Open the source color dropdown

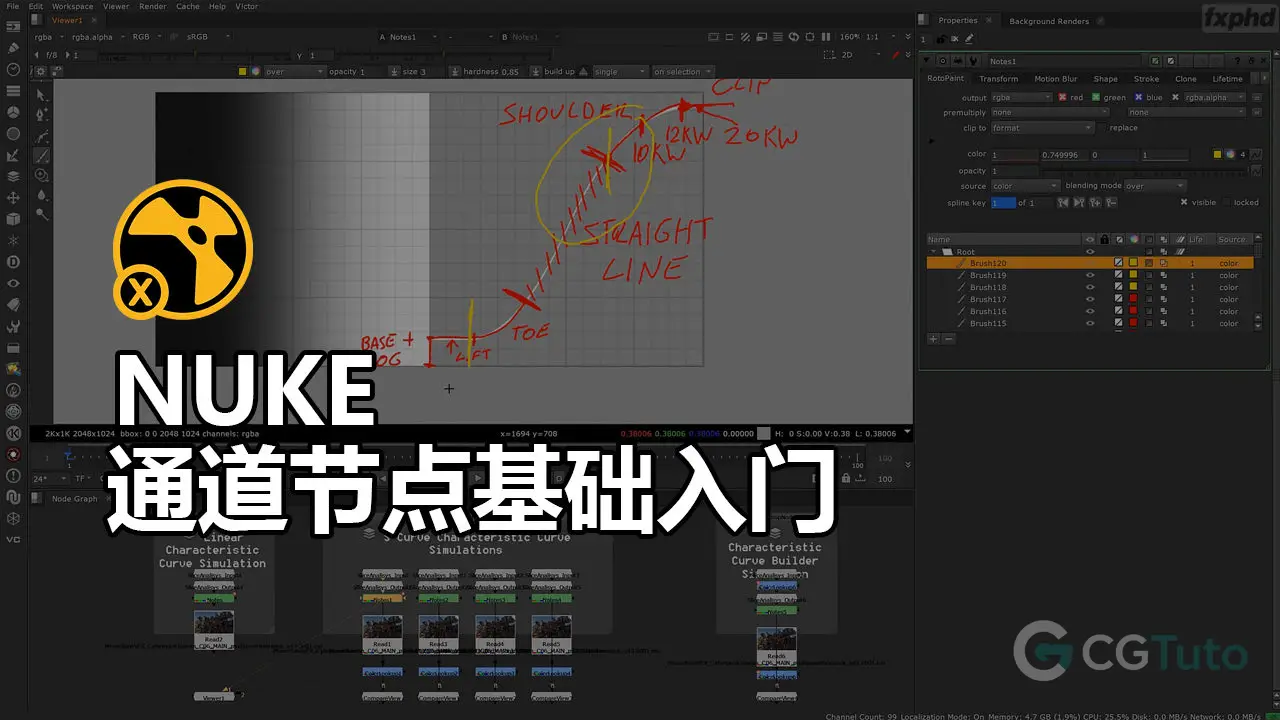[1025, 186]
